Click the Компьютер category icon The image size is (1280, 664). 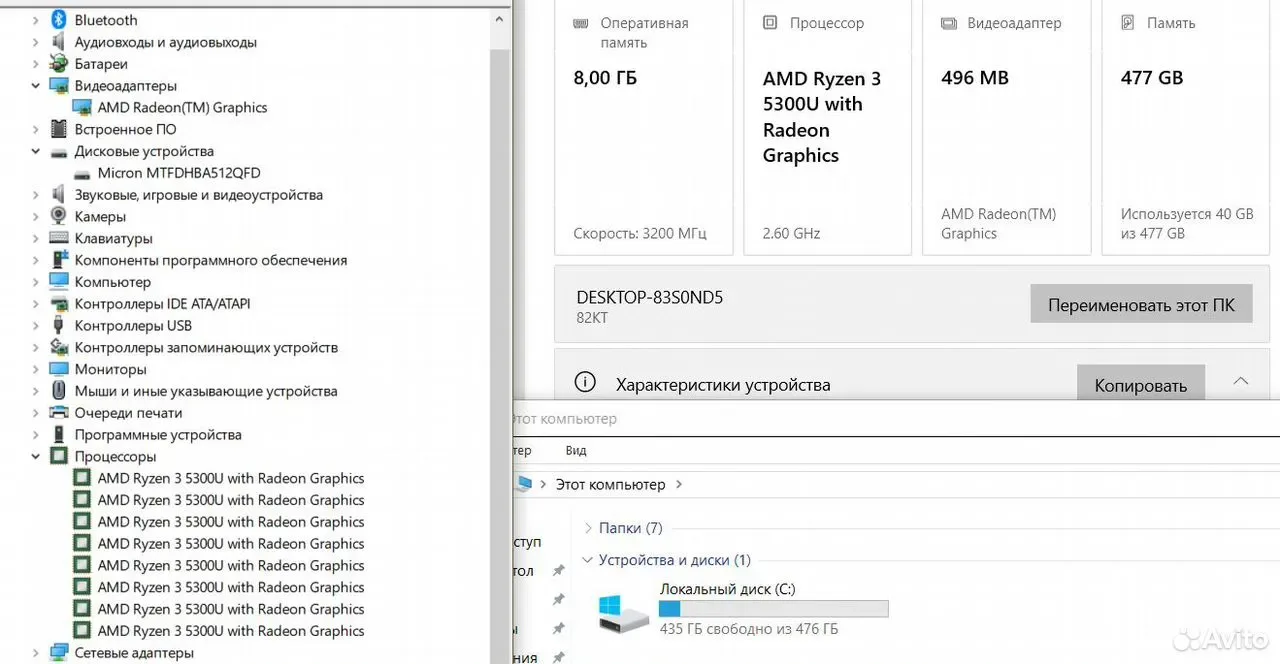click(x=58, y=282)
